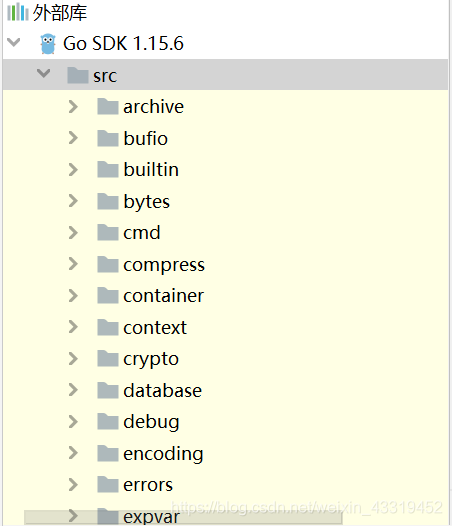
Task: Expand the debug folder chevron
Action: point(73,422)
